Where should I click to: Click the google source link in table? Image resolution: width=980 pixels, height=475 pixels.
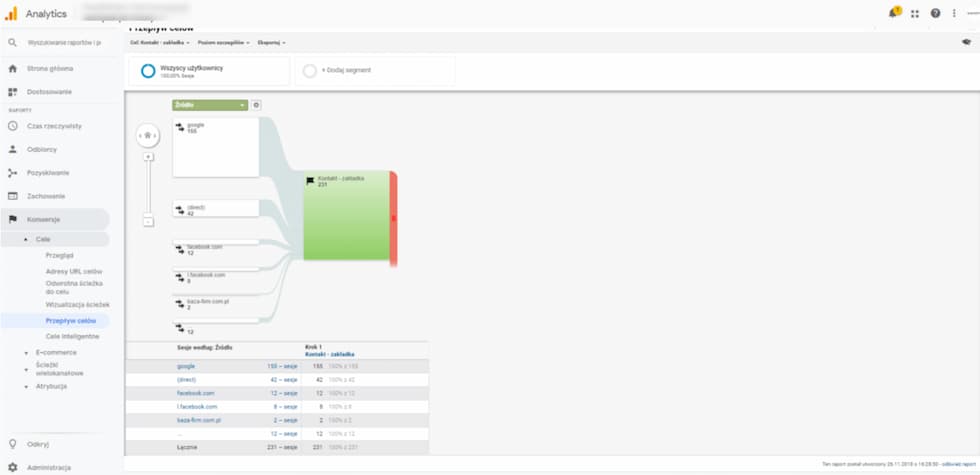pyautogui.click(x=186, y=366)
